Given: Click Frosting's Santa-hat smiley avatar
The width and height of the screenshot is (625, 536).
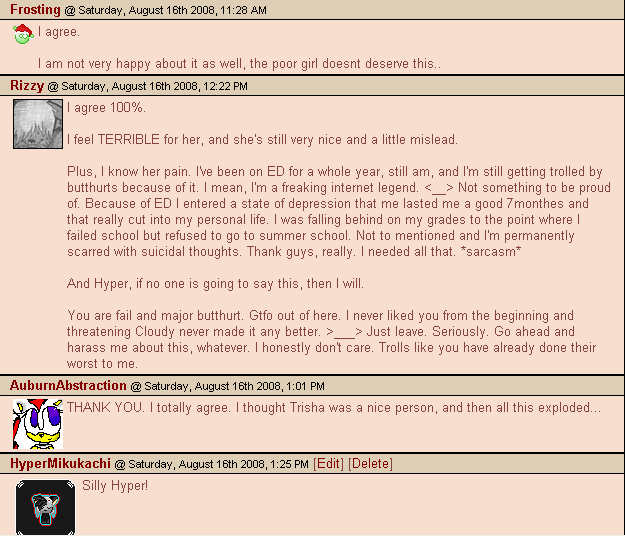Looking at the screenshot, I should tap(23, 34).
